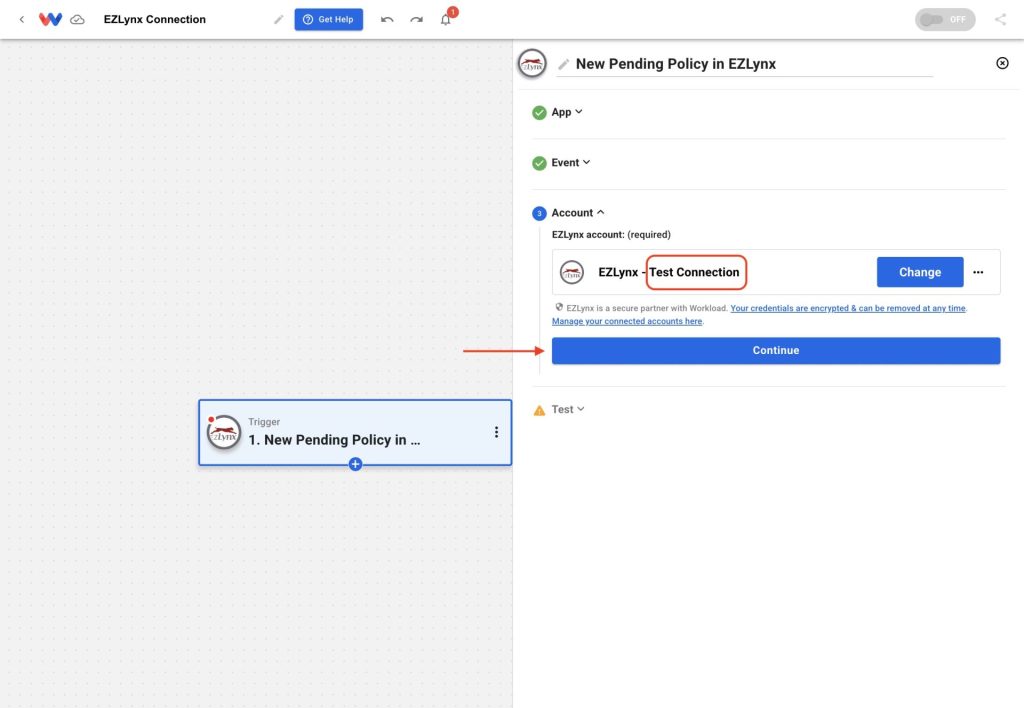Collapse the Account section

[578, 213]
